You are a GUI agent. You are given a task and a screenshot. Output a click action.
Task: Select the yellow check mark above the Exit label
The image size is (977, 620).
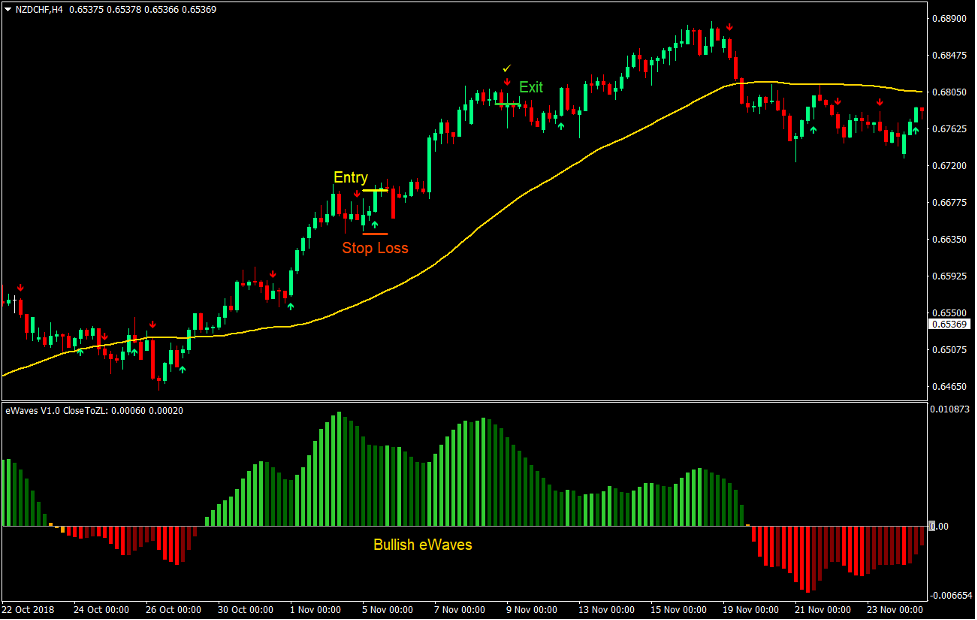point(506,68)
